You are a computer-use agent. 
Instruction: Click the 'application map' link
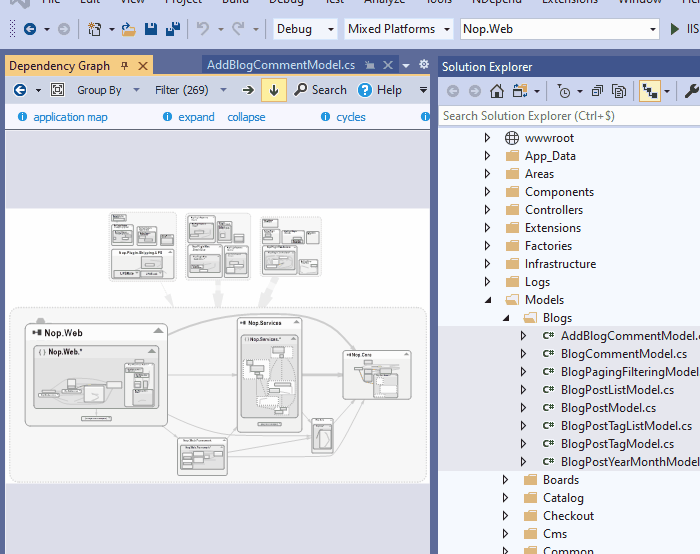pos(70,117)
